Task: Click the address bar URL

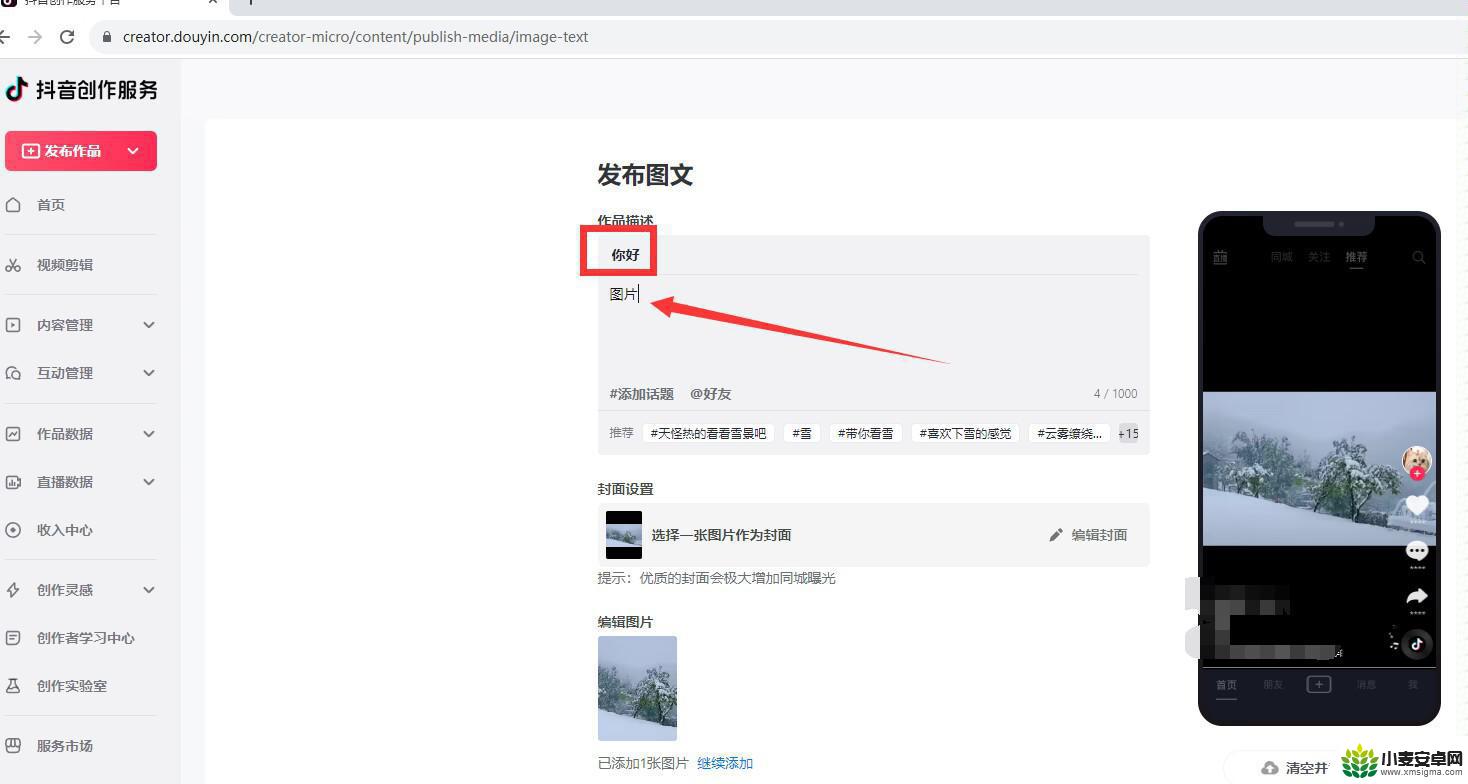Action: pyautogui.click(x=355, y=37)
